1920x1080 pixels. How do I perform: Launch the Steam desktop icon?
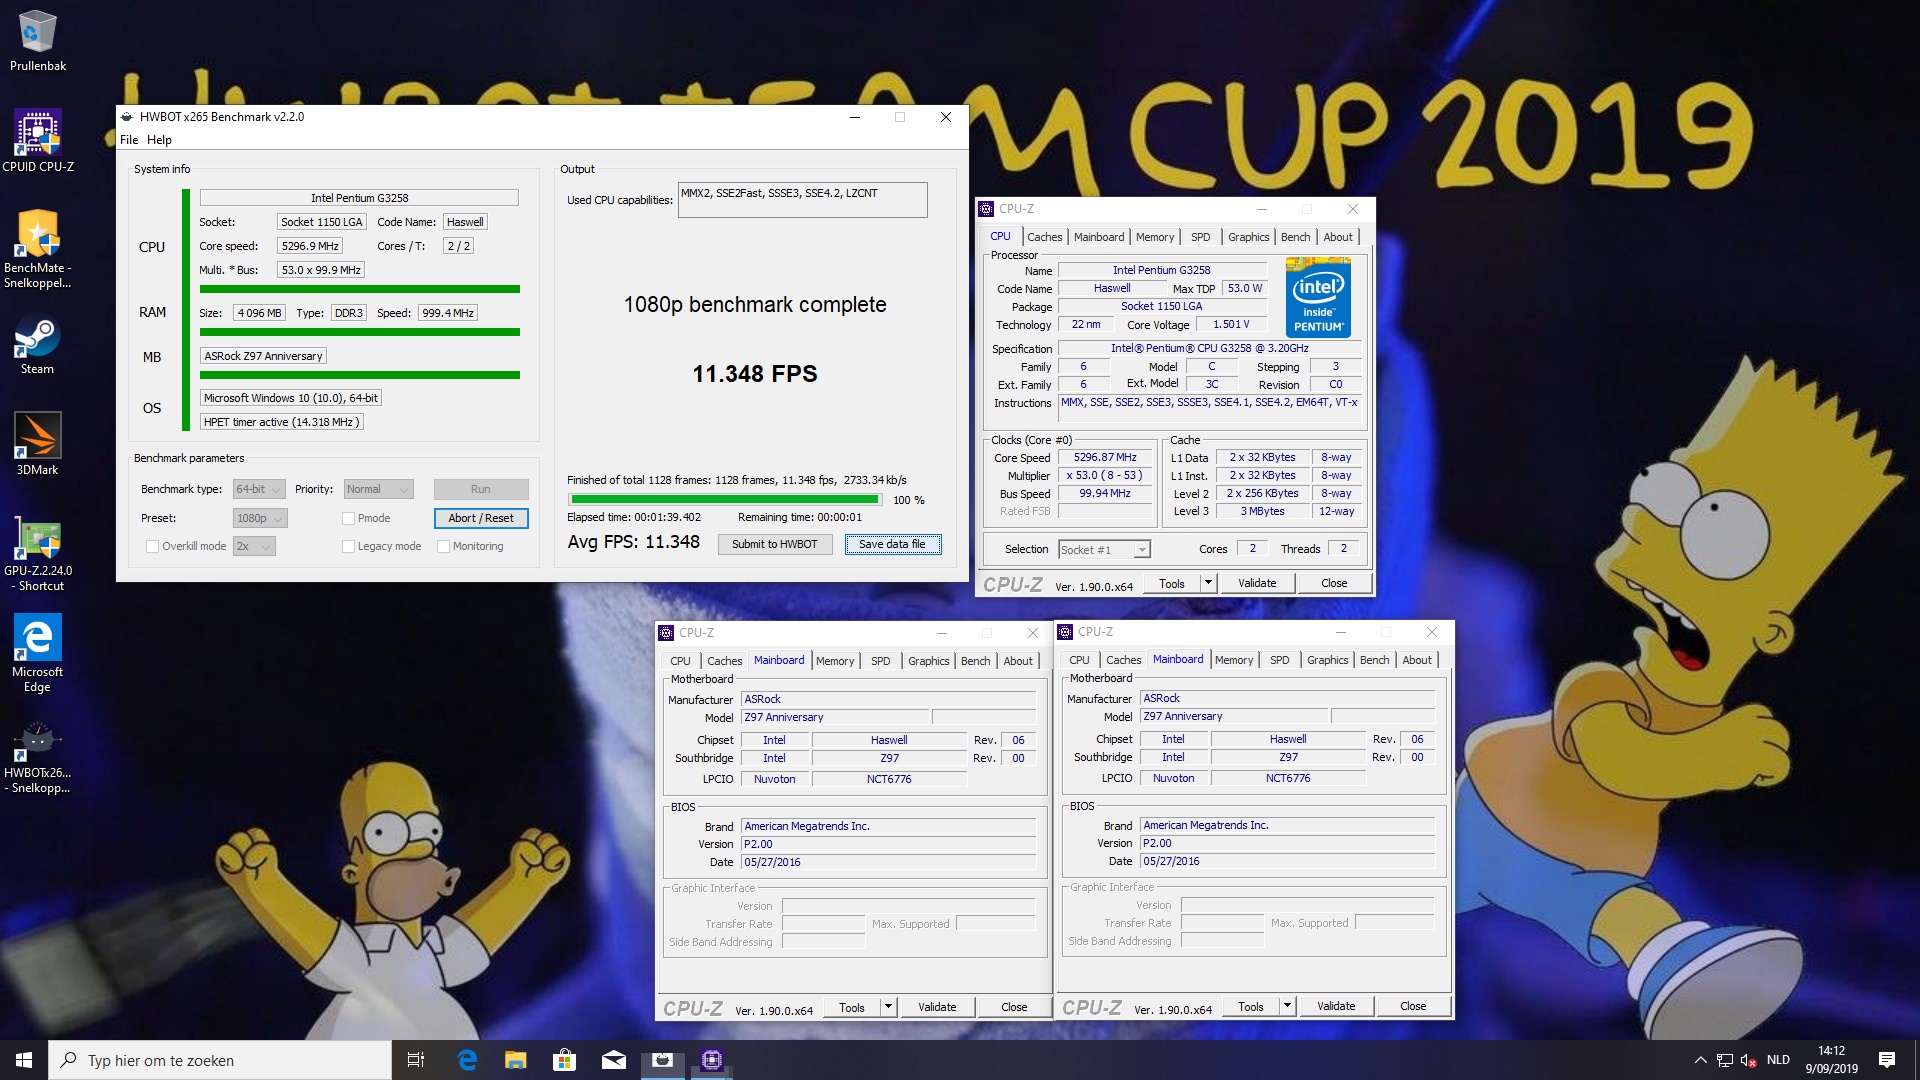[37, 345]
